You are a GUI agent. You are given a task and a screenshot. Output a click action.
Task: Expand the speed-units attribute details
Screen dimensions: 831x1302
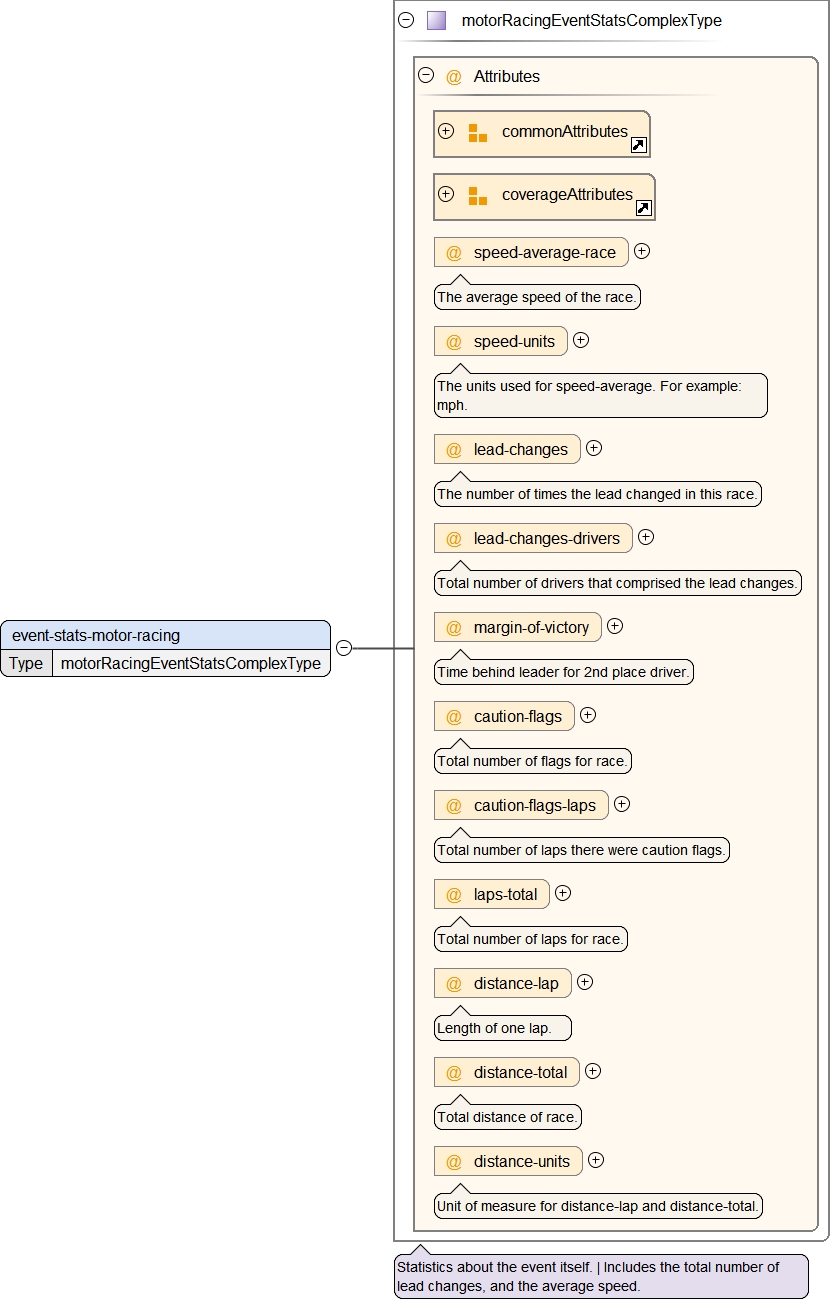(x=581, y=340)
